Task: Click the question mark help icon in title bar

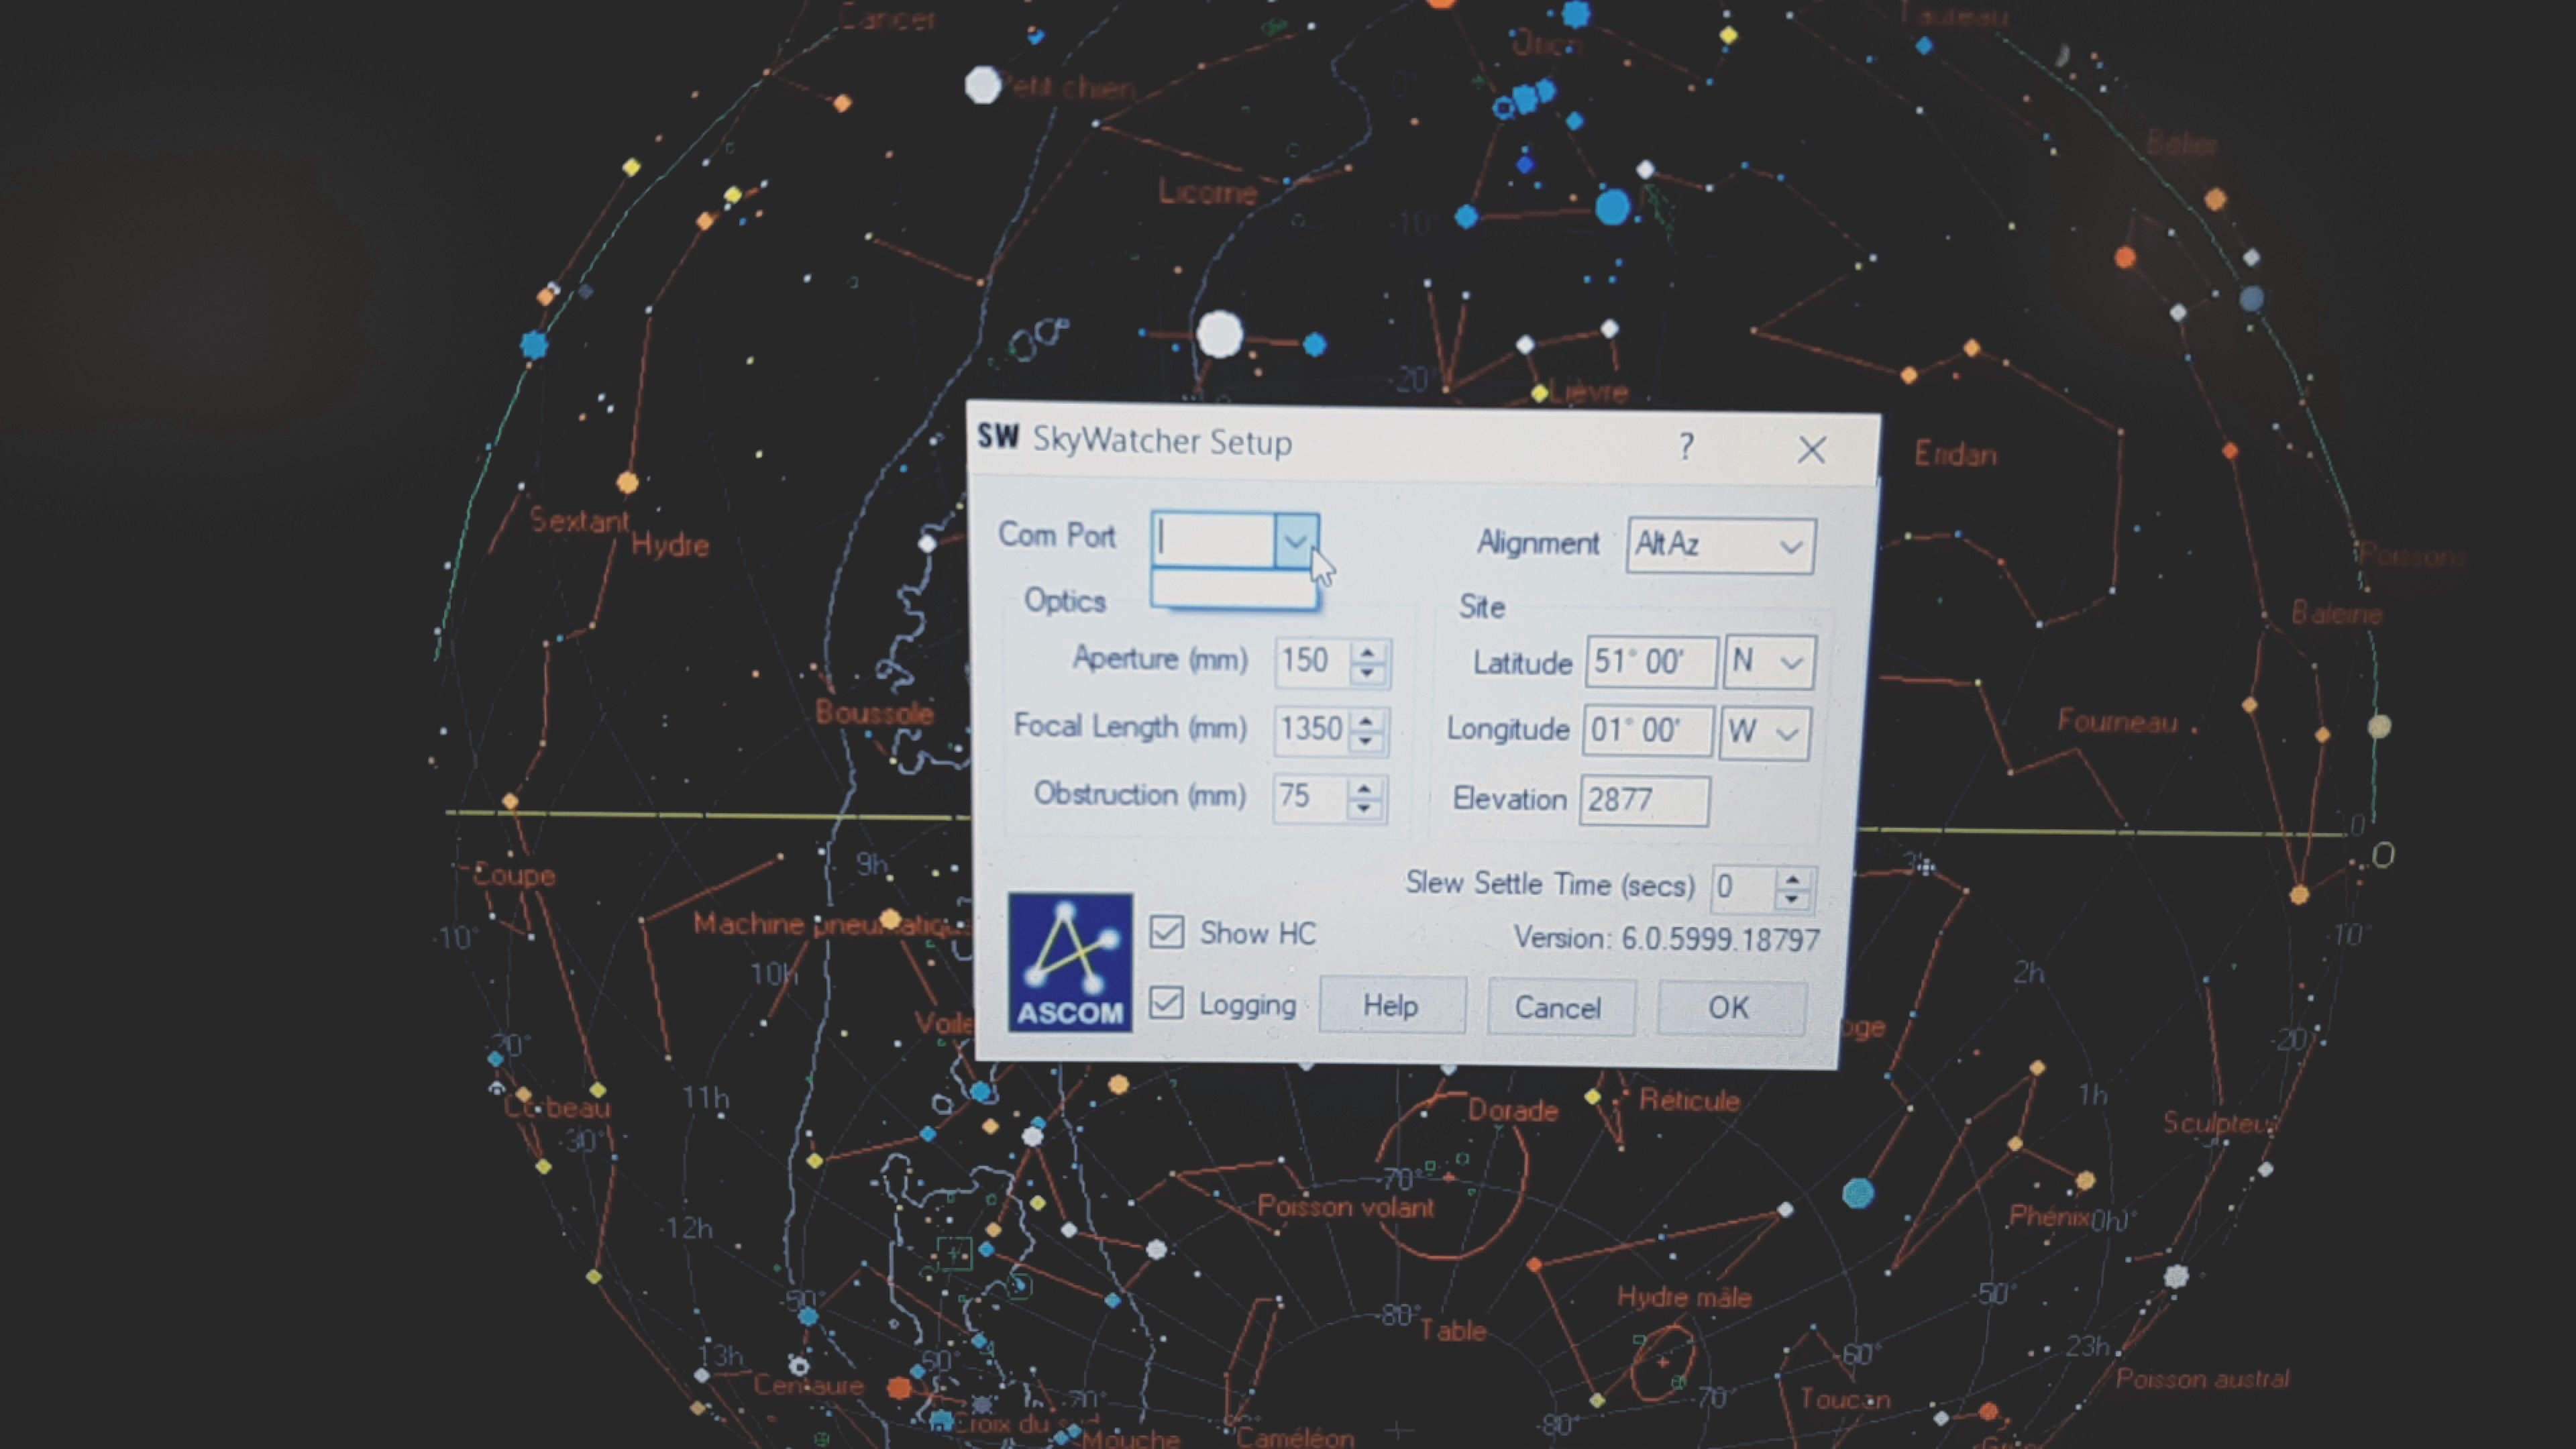Action: [x=1686, y=446]
